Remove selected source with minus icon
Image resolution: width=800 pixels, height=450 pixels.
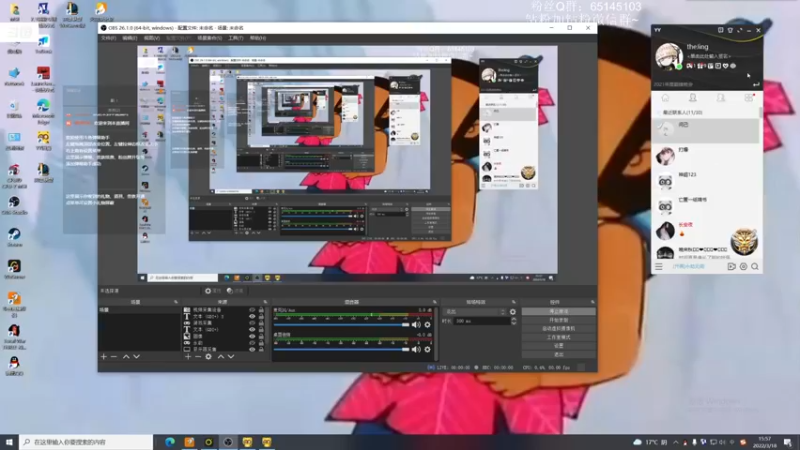[198, 357]
